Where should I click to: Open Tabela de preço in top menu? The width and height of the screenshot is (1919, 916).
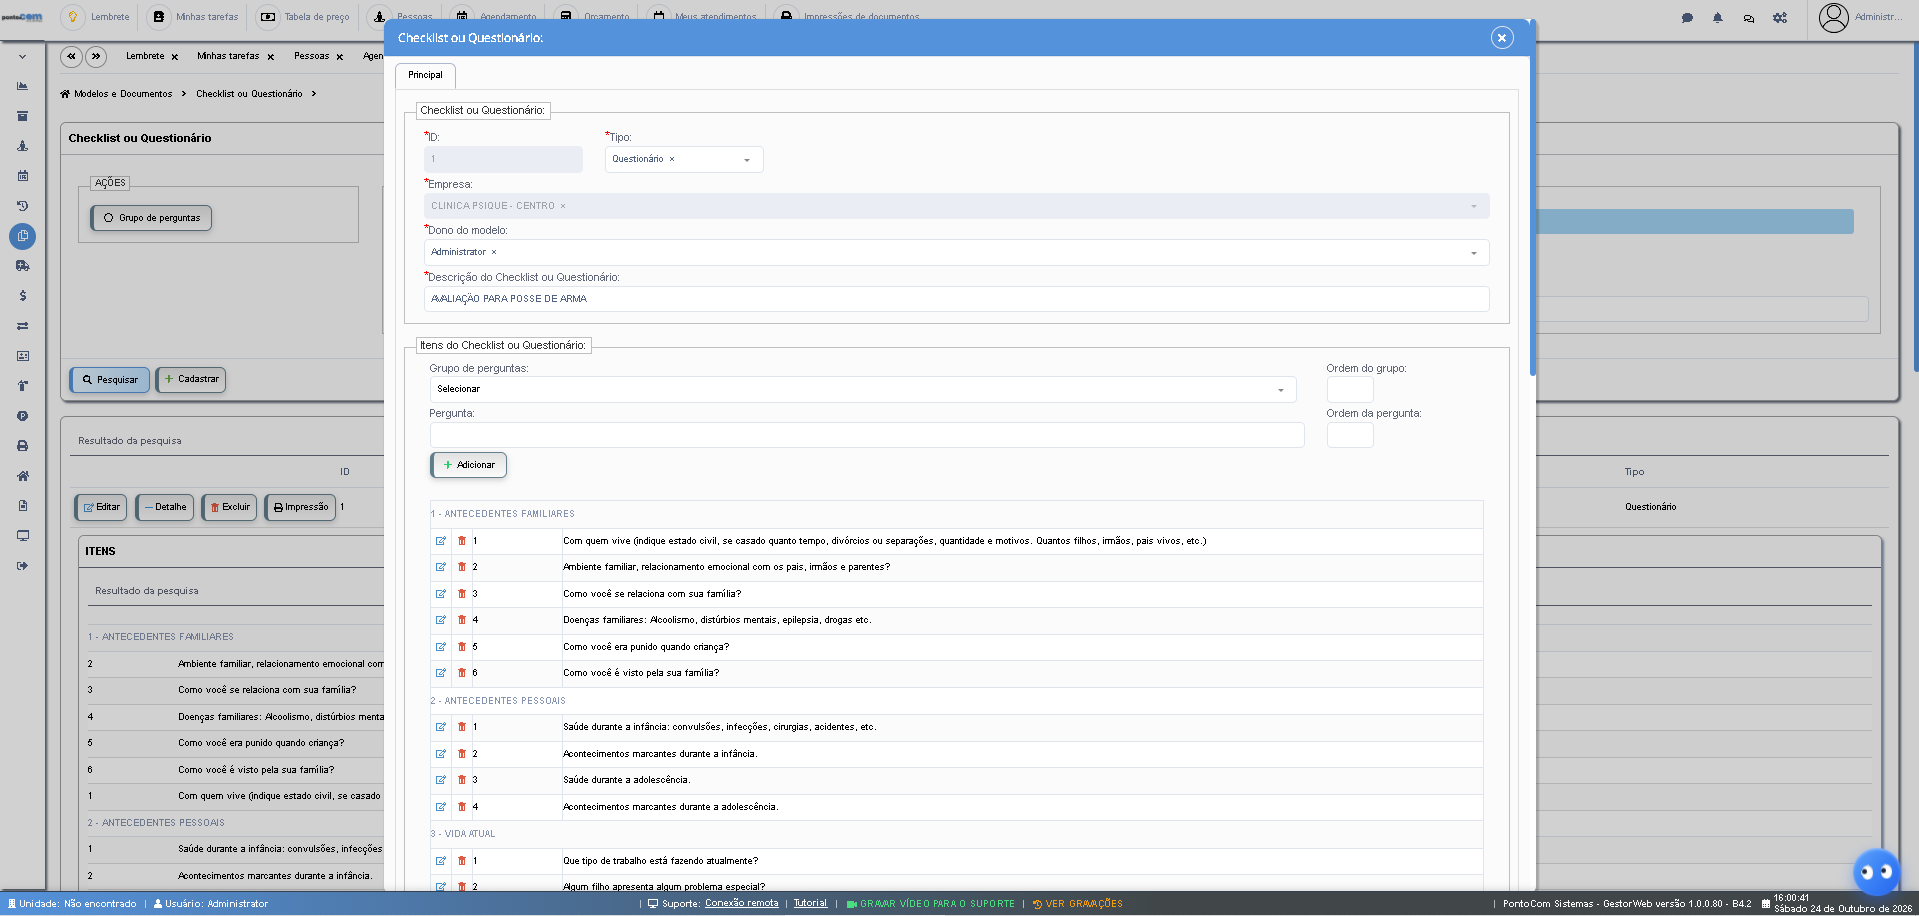tap(305, 17)
